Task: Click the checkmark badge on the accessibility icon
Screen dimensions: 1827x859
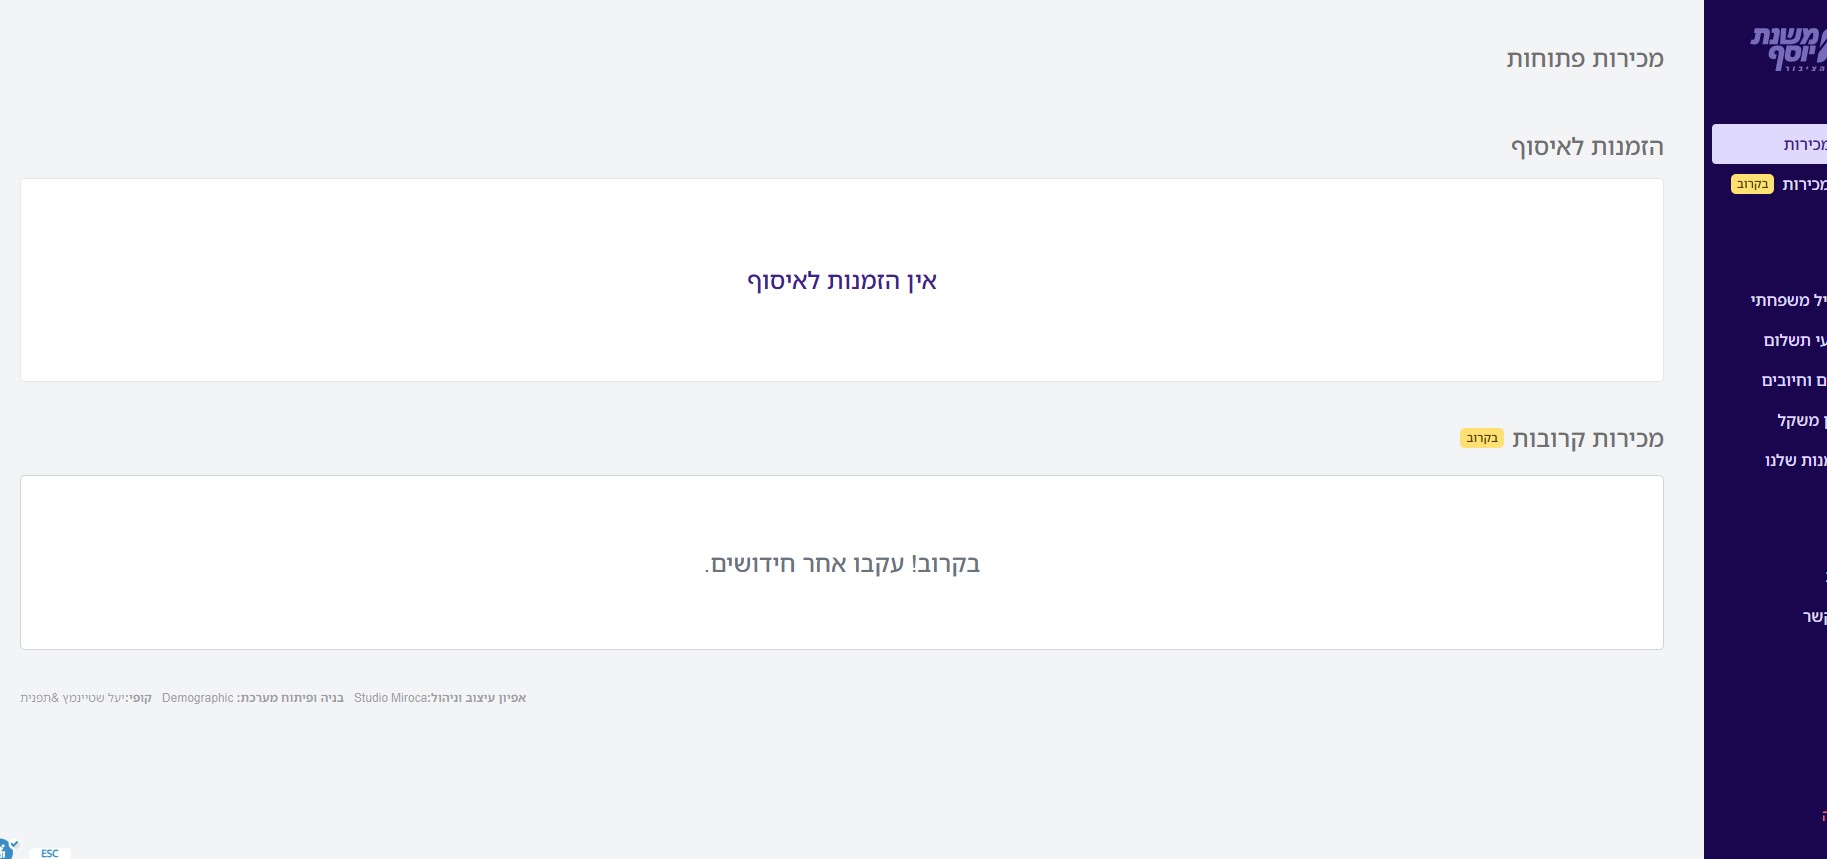Action: coord(14,845)
